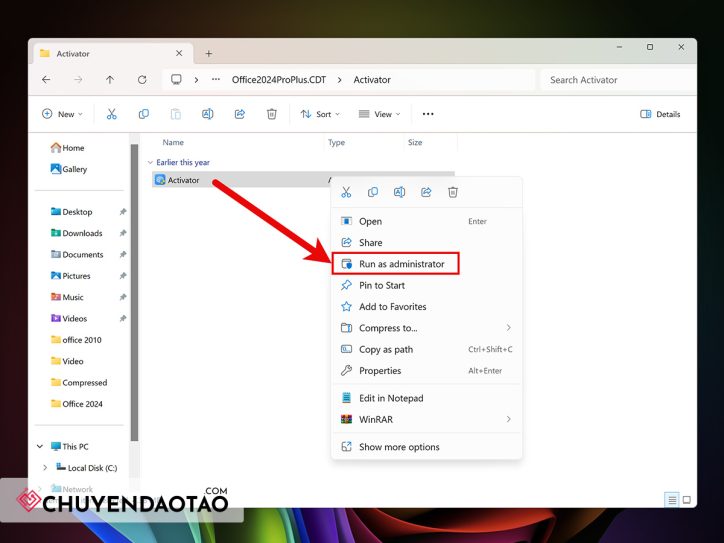This screenshot has width=724, height=543.
Task: Click the Rename icon in the context menu
Action: point(399,192)
